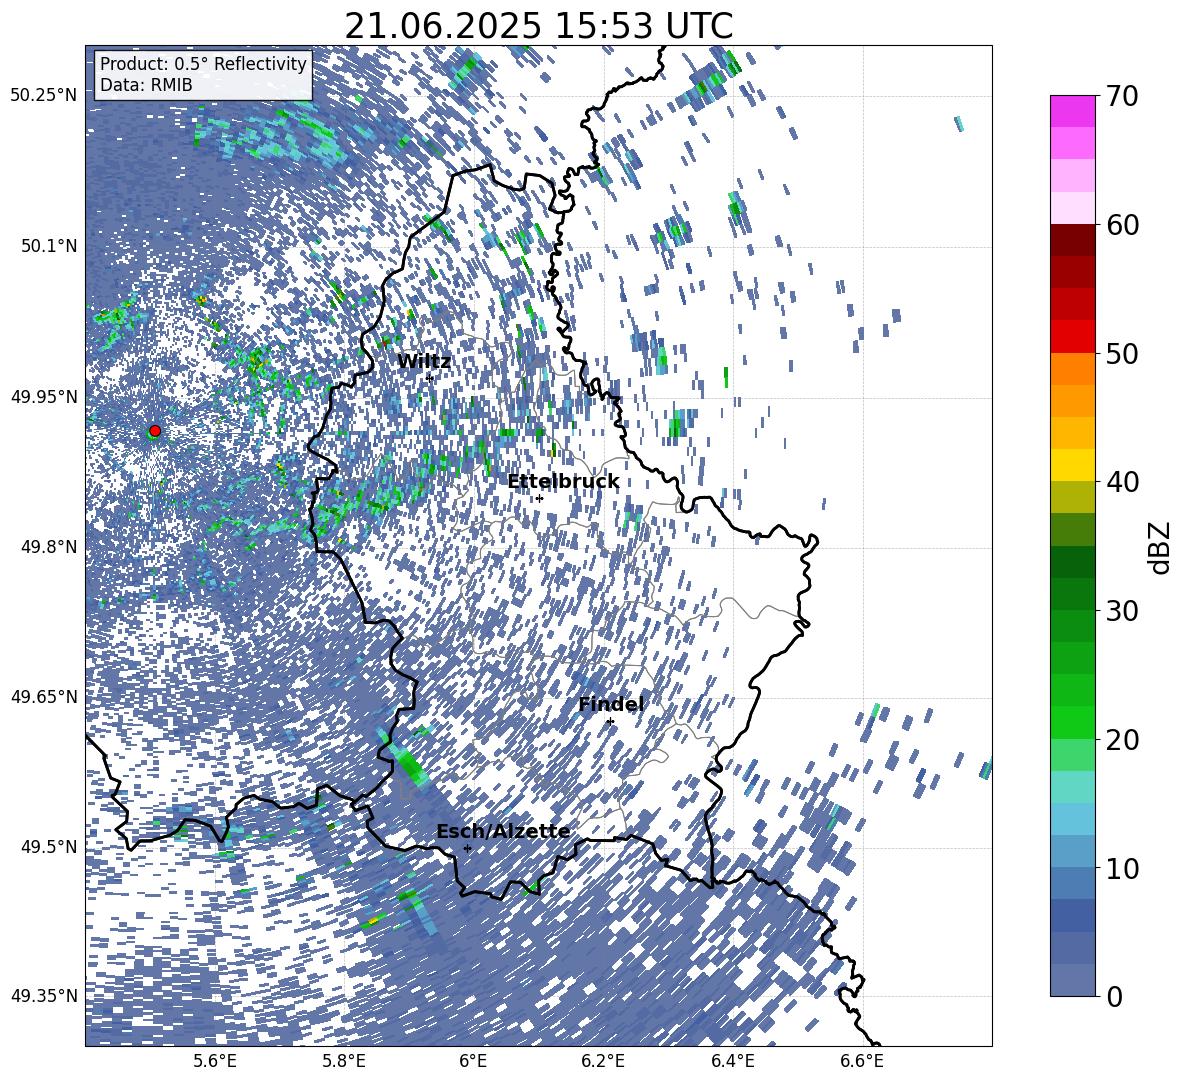Click the Ettelbruck location cross marker

(x=539, y=498)
